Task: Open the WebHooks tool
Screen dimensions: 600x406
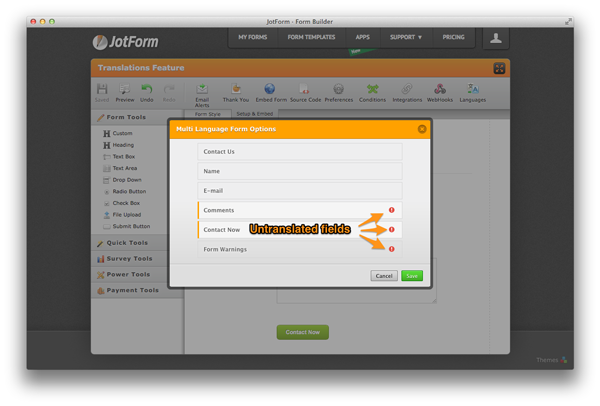Action: pyautogui.click(x=440, y=93)
